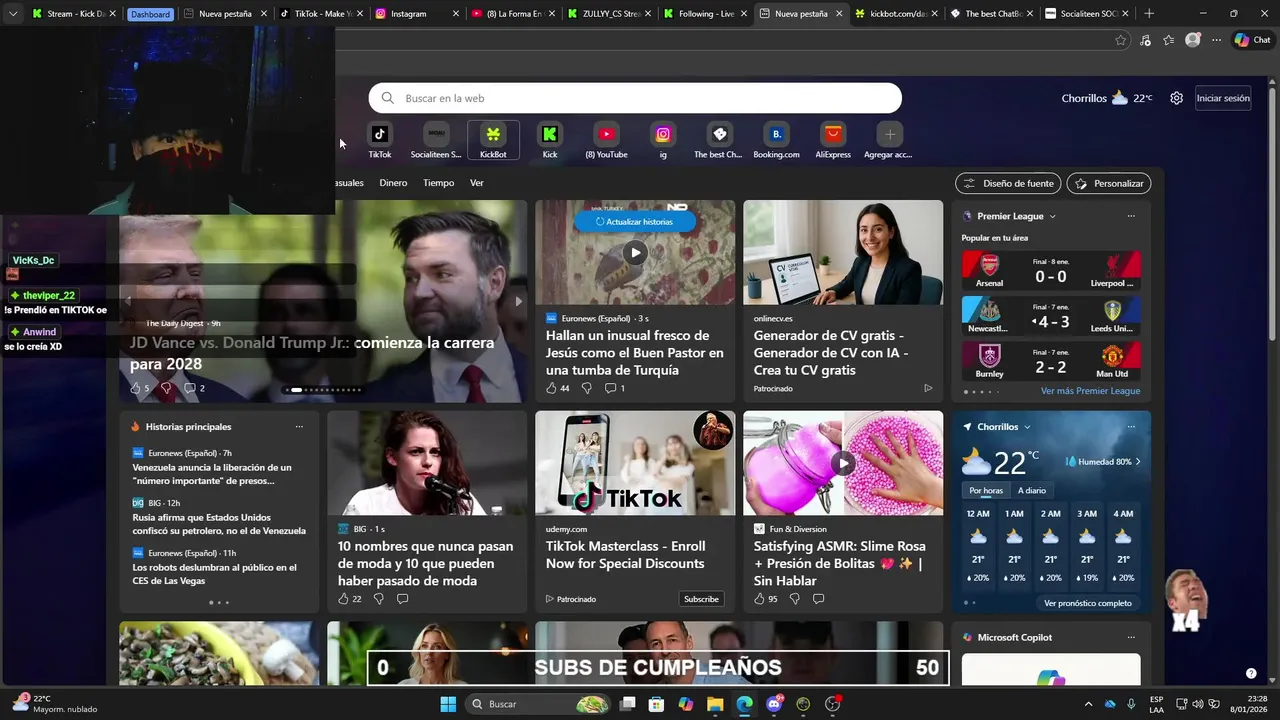This screenshot has height=720, width=1280.
Task: Switch to the Tiempo feed tab
Action: tap(438, 183)
